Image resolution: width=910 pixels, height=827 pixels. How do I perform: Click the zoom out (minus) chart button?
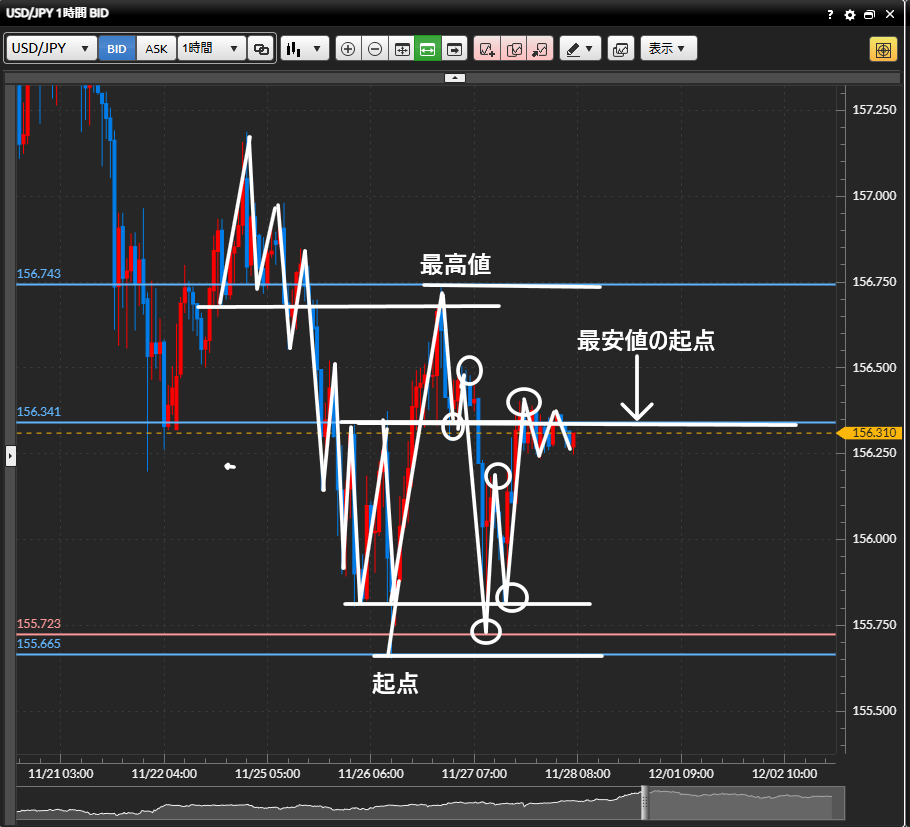point(375,49)
